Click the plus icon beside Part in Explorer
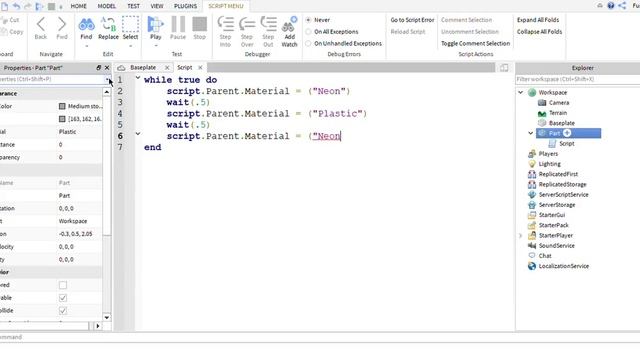Image resolution: width=640 pixels, height=360 pixels. click(567, 133)
